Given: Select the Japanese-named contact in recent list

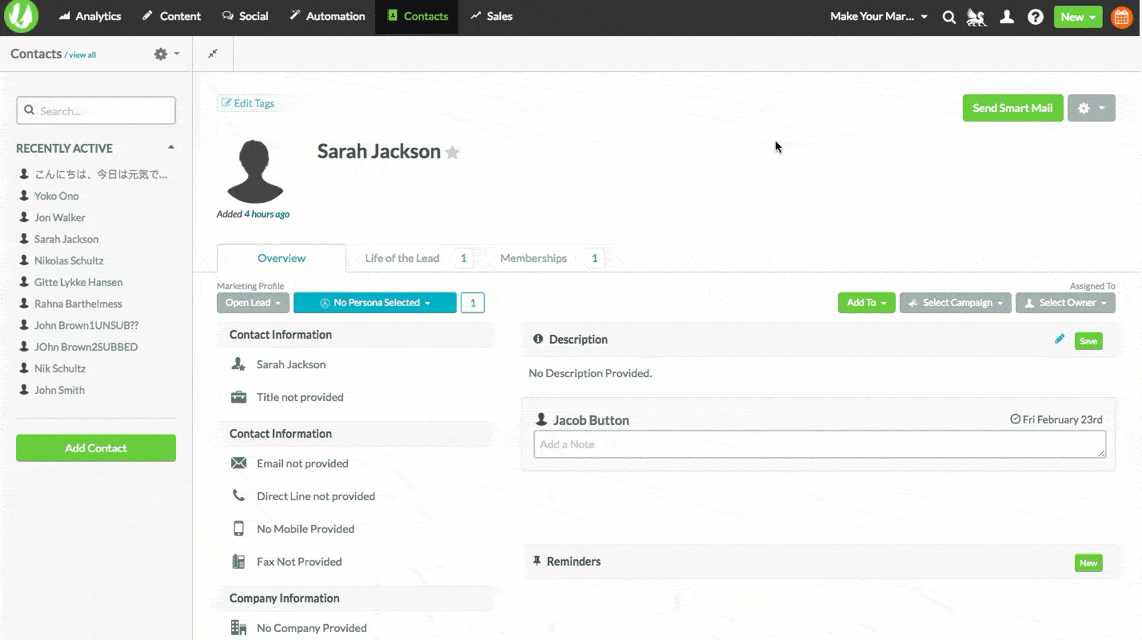Looking at the screenshot, I should click(101, 174).
